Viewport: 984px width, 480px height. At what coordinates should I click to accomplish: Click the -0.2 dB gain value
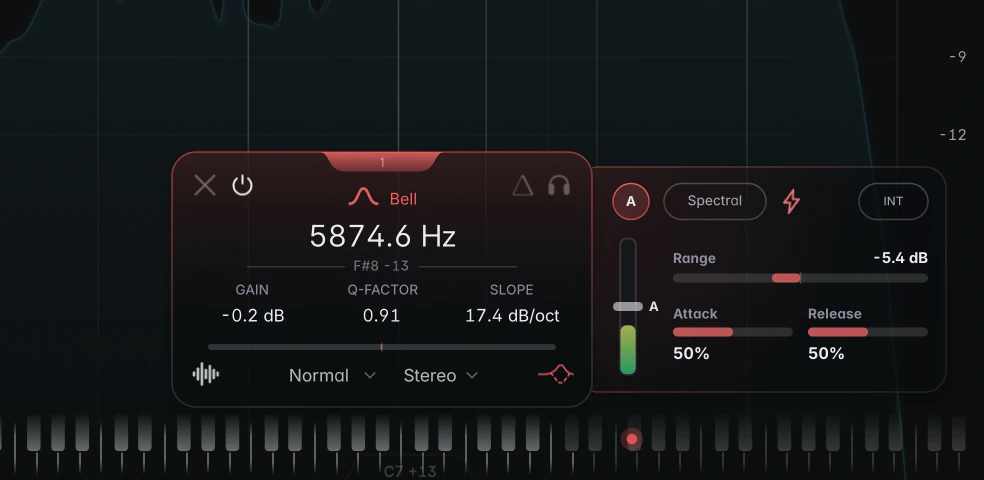pyautogui.click(x=253, y=316)
